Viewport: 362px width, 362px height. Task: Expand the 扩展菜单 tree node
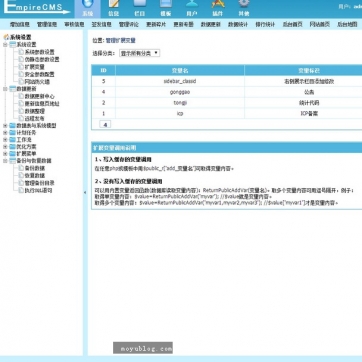click(5, 154)
